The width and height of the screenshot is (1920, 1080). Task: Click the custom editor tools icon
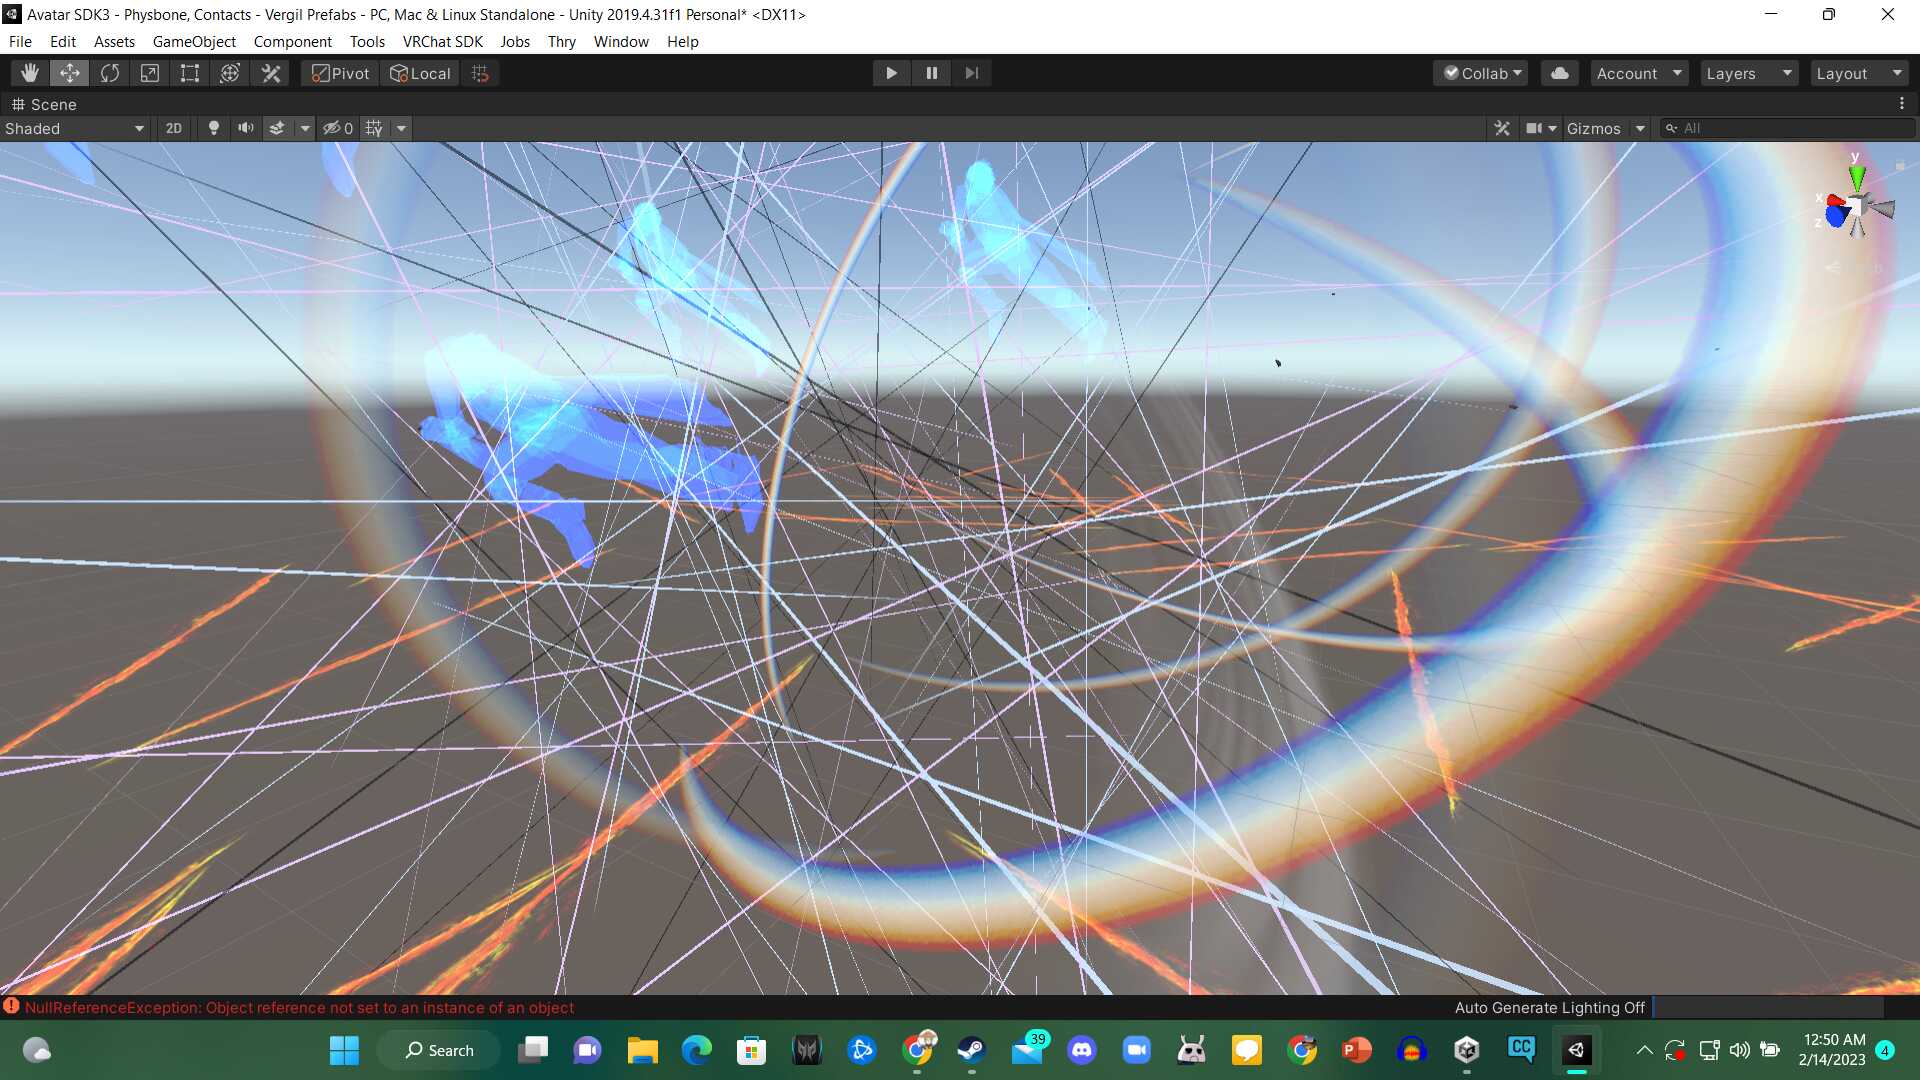coord(271,73)
